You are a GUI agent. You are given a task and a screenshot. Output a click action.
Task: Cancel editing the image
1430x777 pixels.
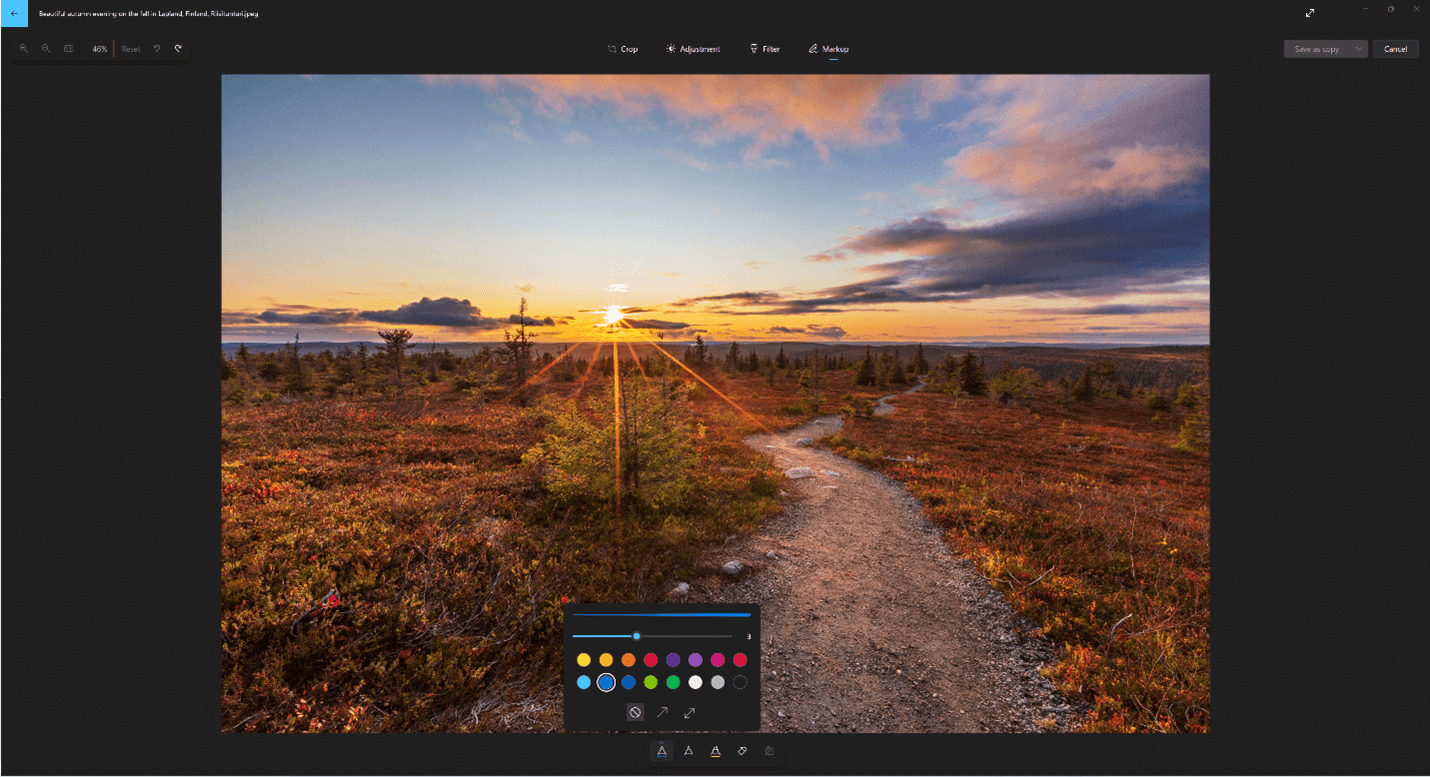click(1396, 48)
